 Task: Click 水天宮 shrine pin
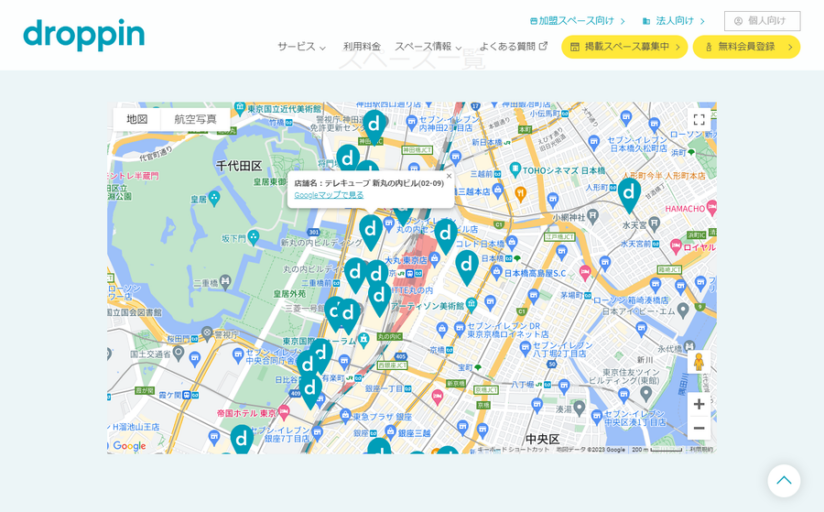coord(654,223)
